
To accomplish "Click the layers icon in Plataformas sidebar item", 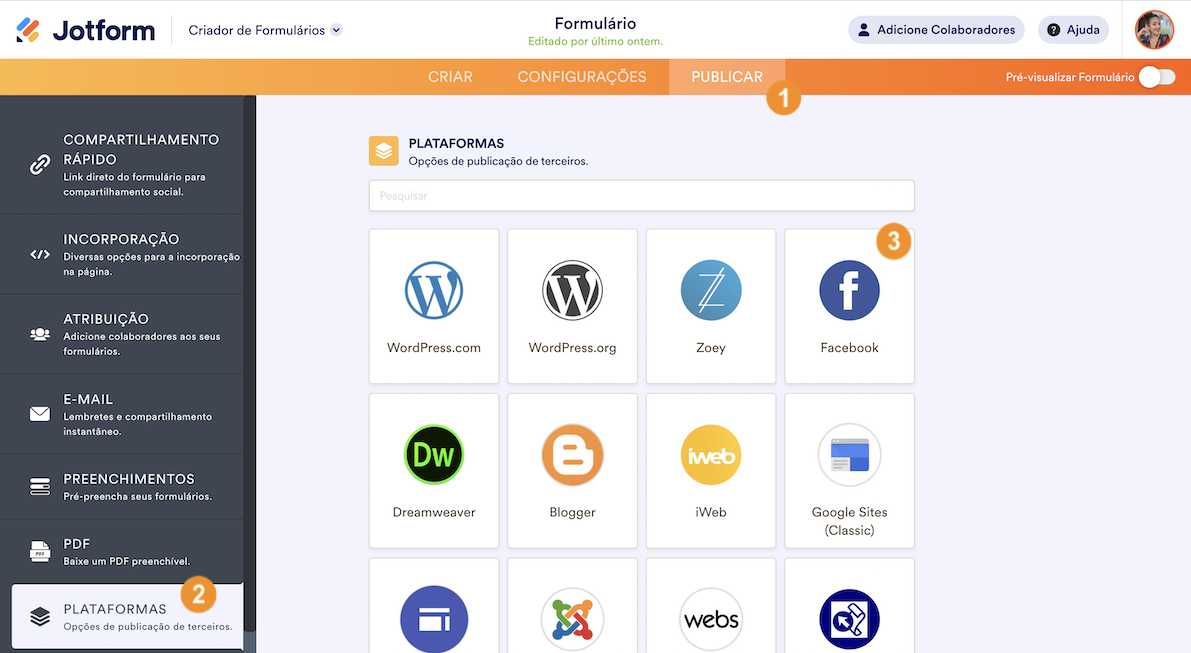I will click(39, 617).
